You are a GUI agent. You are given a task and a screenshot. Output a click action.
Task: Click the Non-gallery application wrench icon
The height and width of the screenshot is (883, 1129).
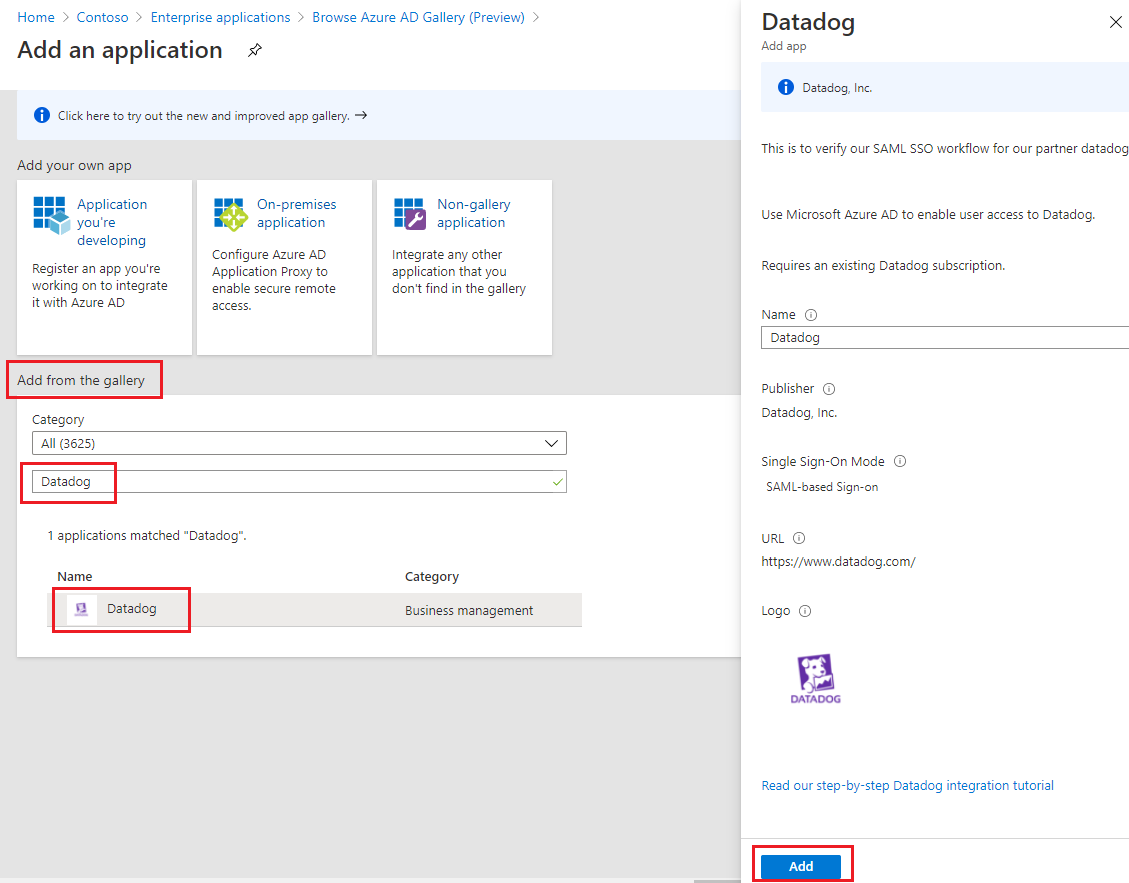(x=410, y=213)
